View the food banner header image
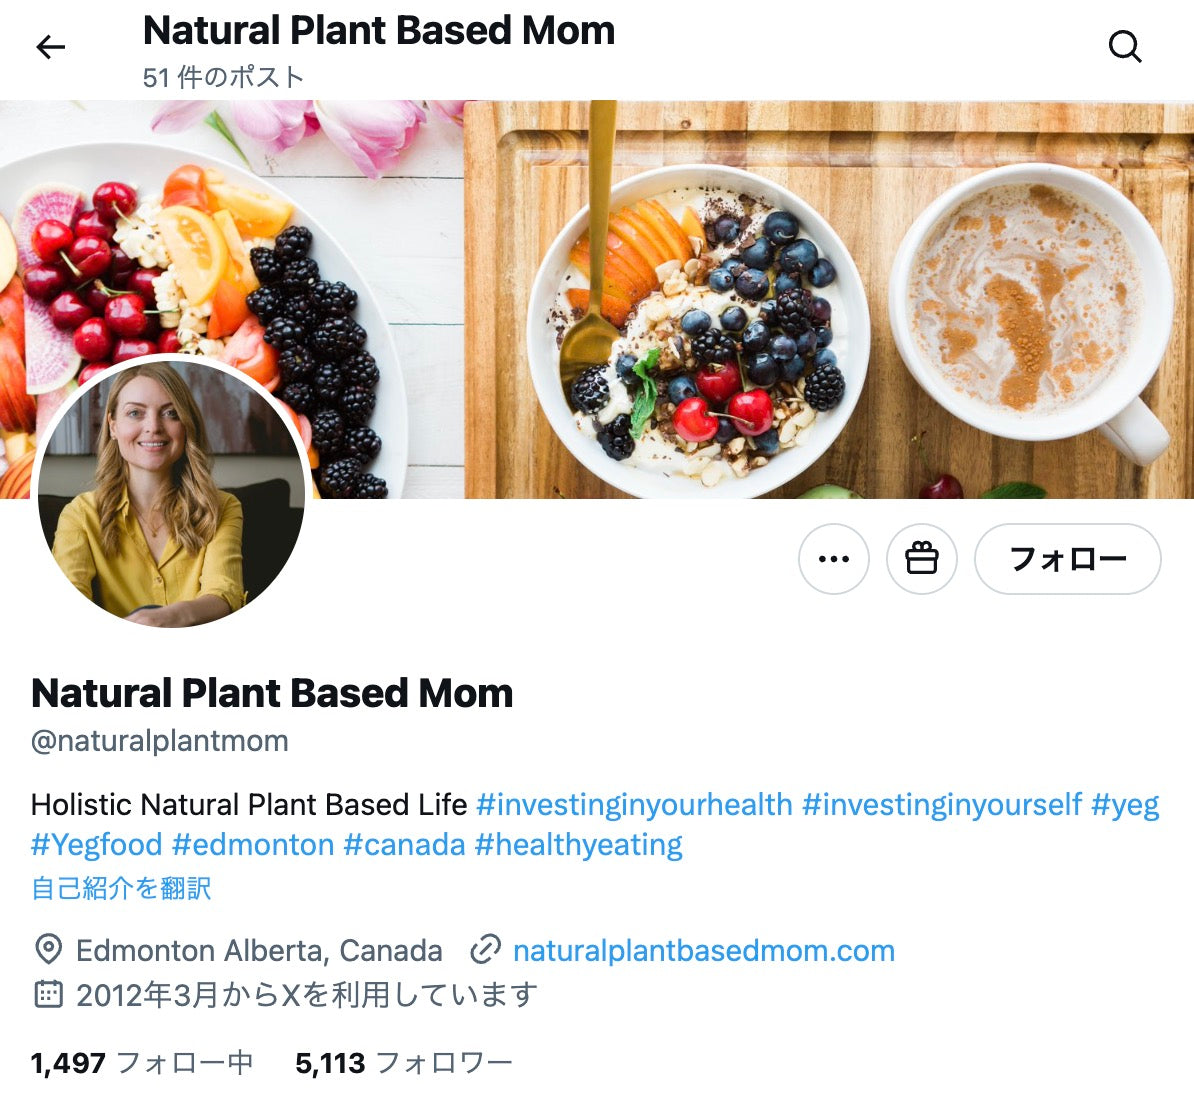1194x1104 pixels. (597, 299)
